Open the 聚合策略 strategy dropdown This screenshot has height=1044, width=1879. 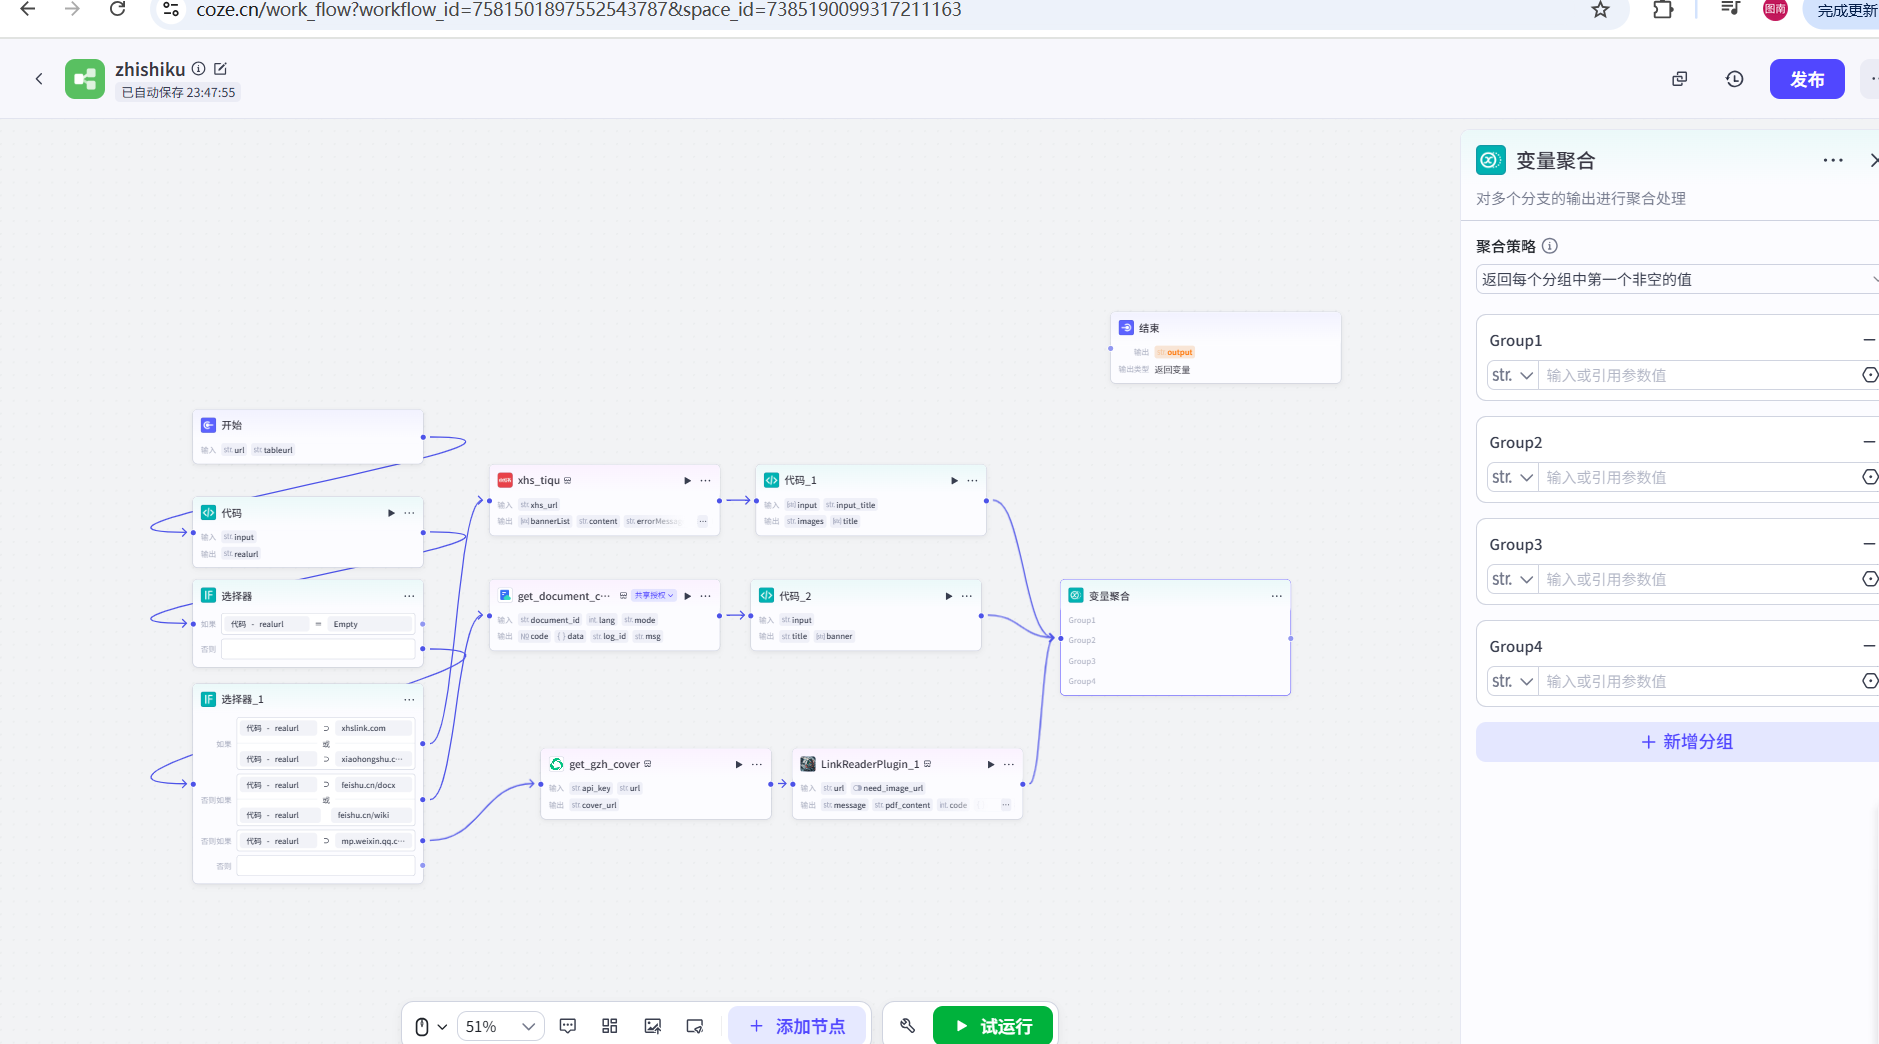coord(1677,280)
